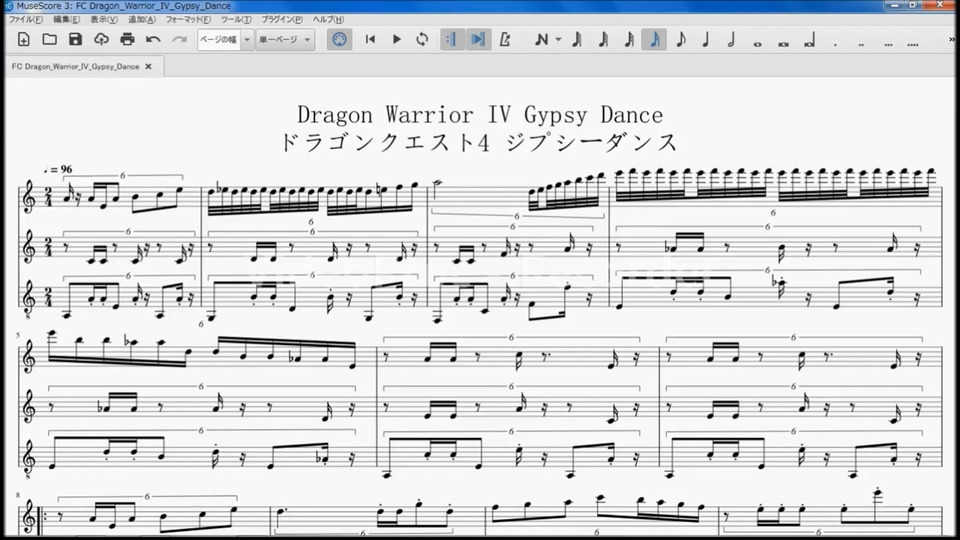Open the note input mode dropdown arrow
The width and height of the screenshot is (960, 540).
558,40
